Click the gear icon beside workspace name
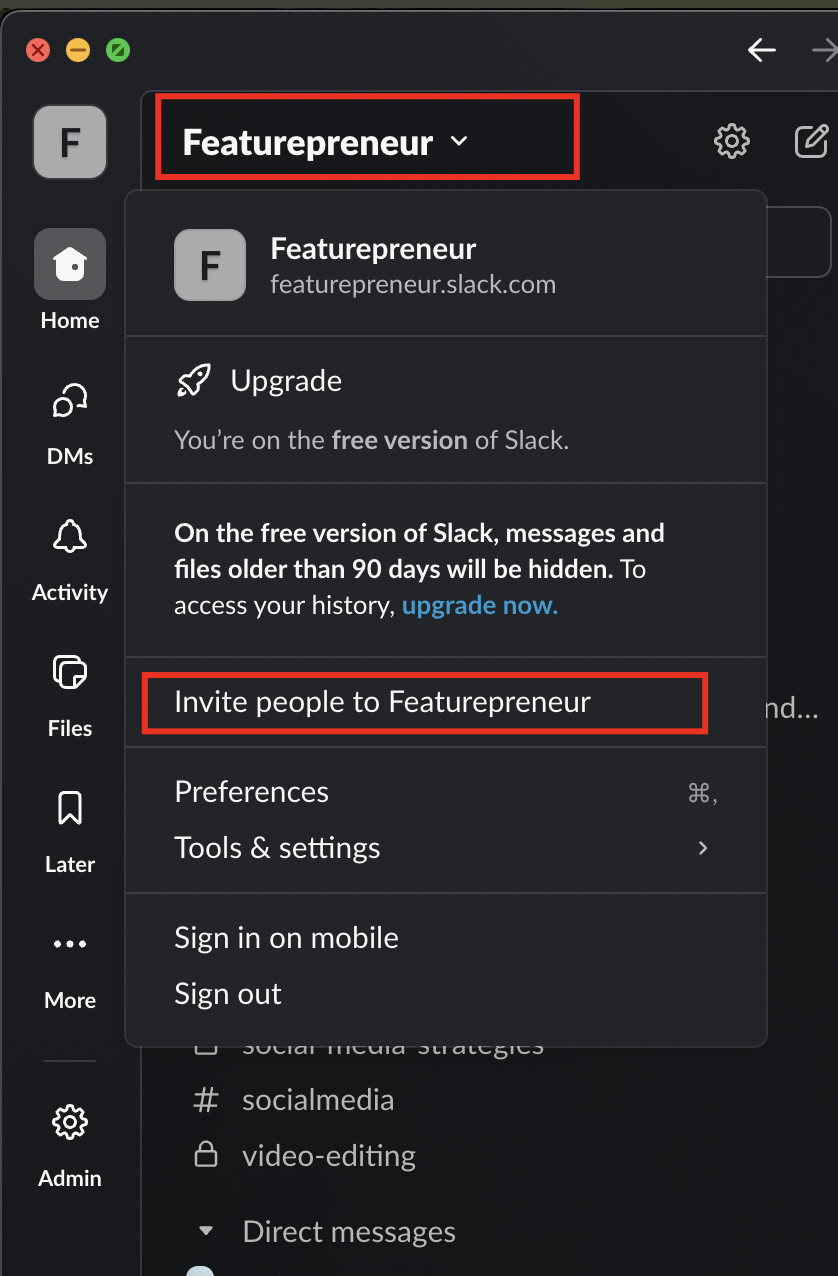This screenshot has height=1276, width=838. pos(732,142)
